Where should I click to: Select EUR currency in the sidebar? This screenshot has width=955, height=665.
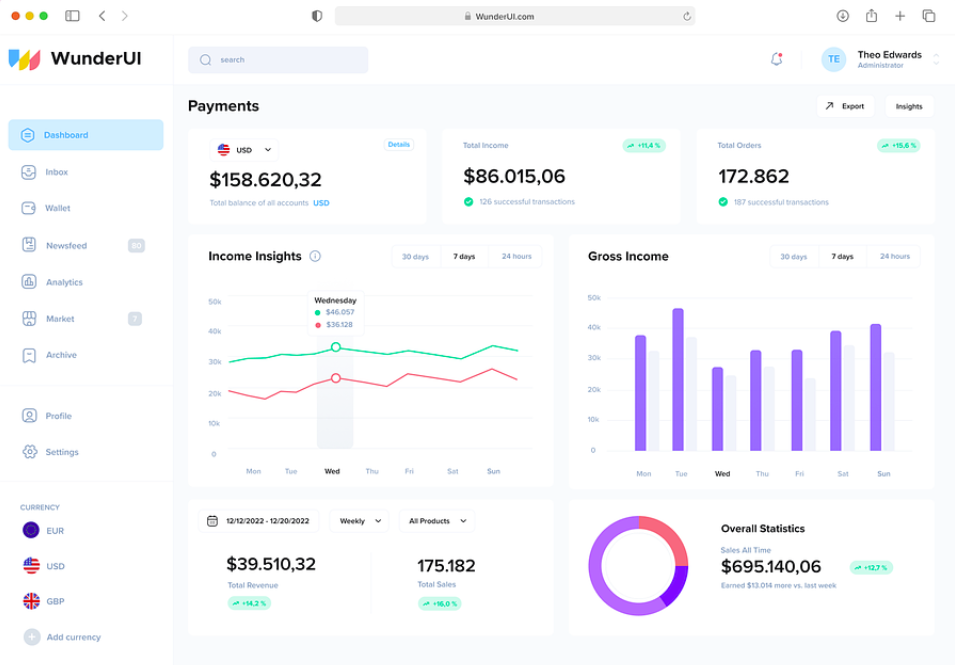(x=55, y=531)
